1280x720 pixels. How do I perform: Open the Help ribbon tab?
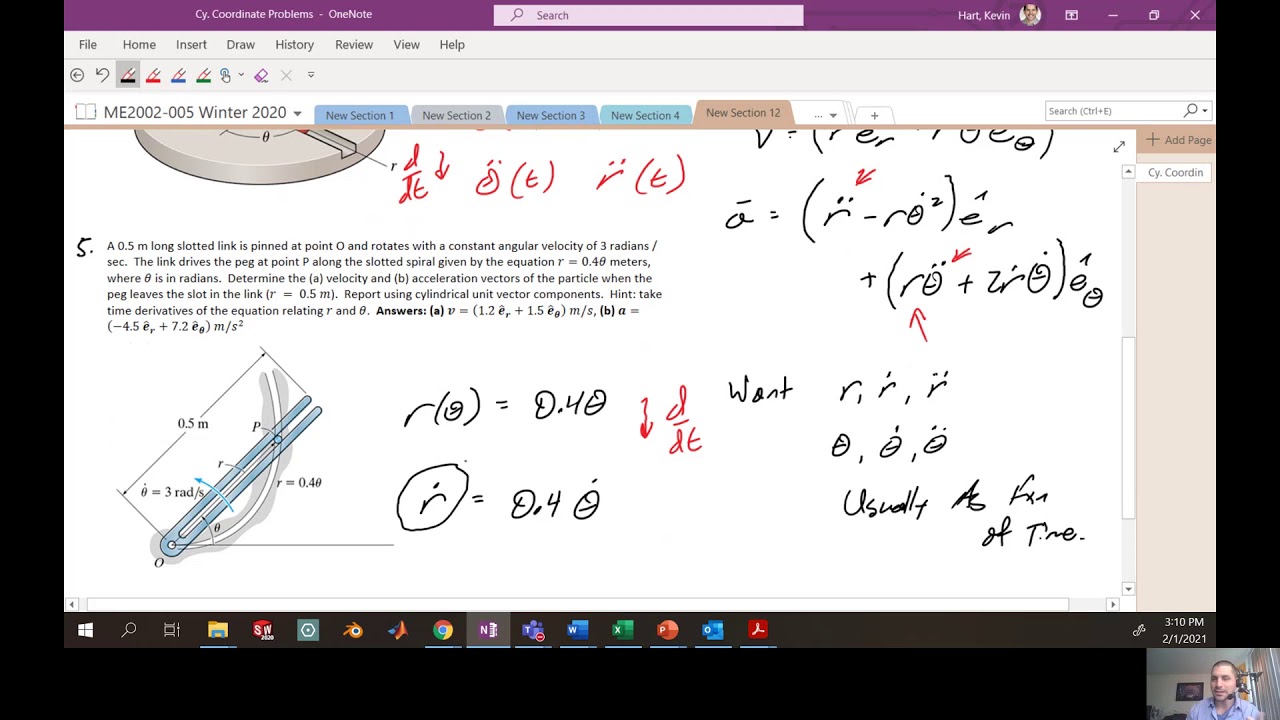pyautogui.click(x=452, y=44)
